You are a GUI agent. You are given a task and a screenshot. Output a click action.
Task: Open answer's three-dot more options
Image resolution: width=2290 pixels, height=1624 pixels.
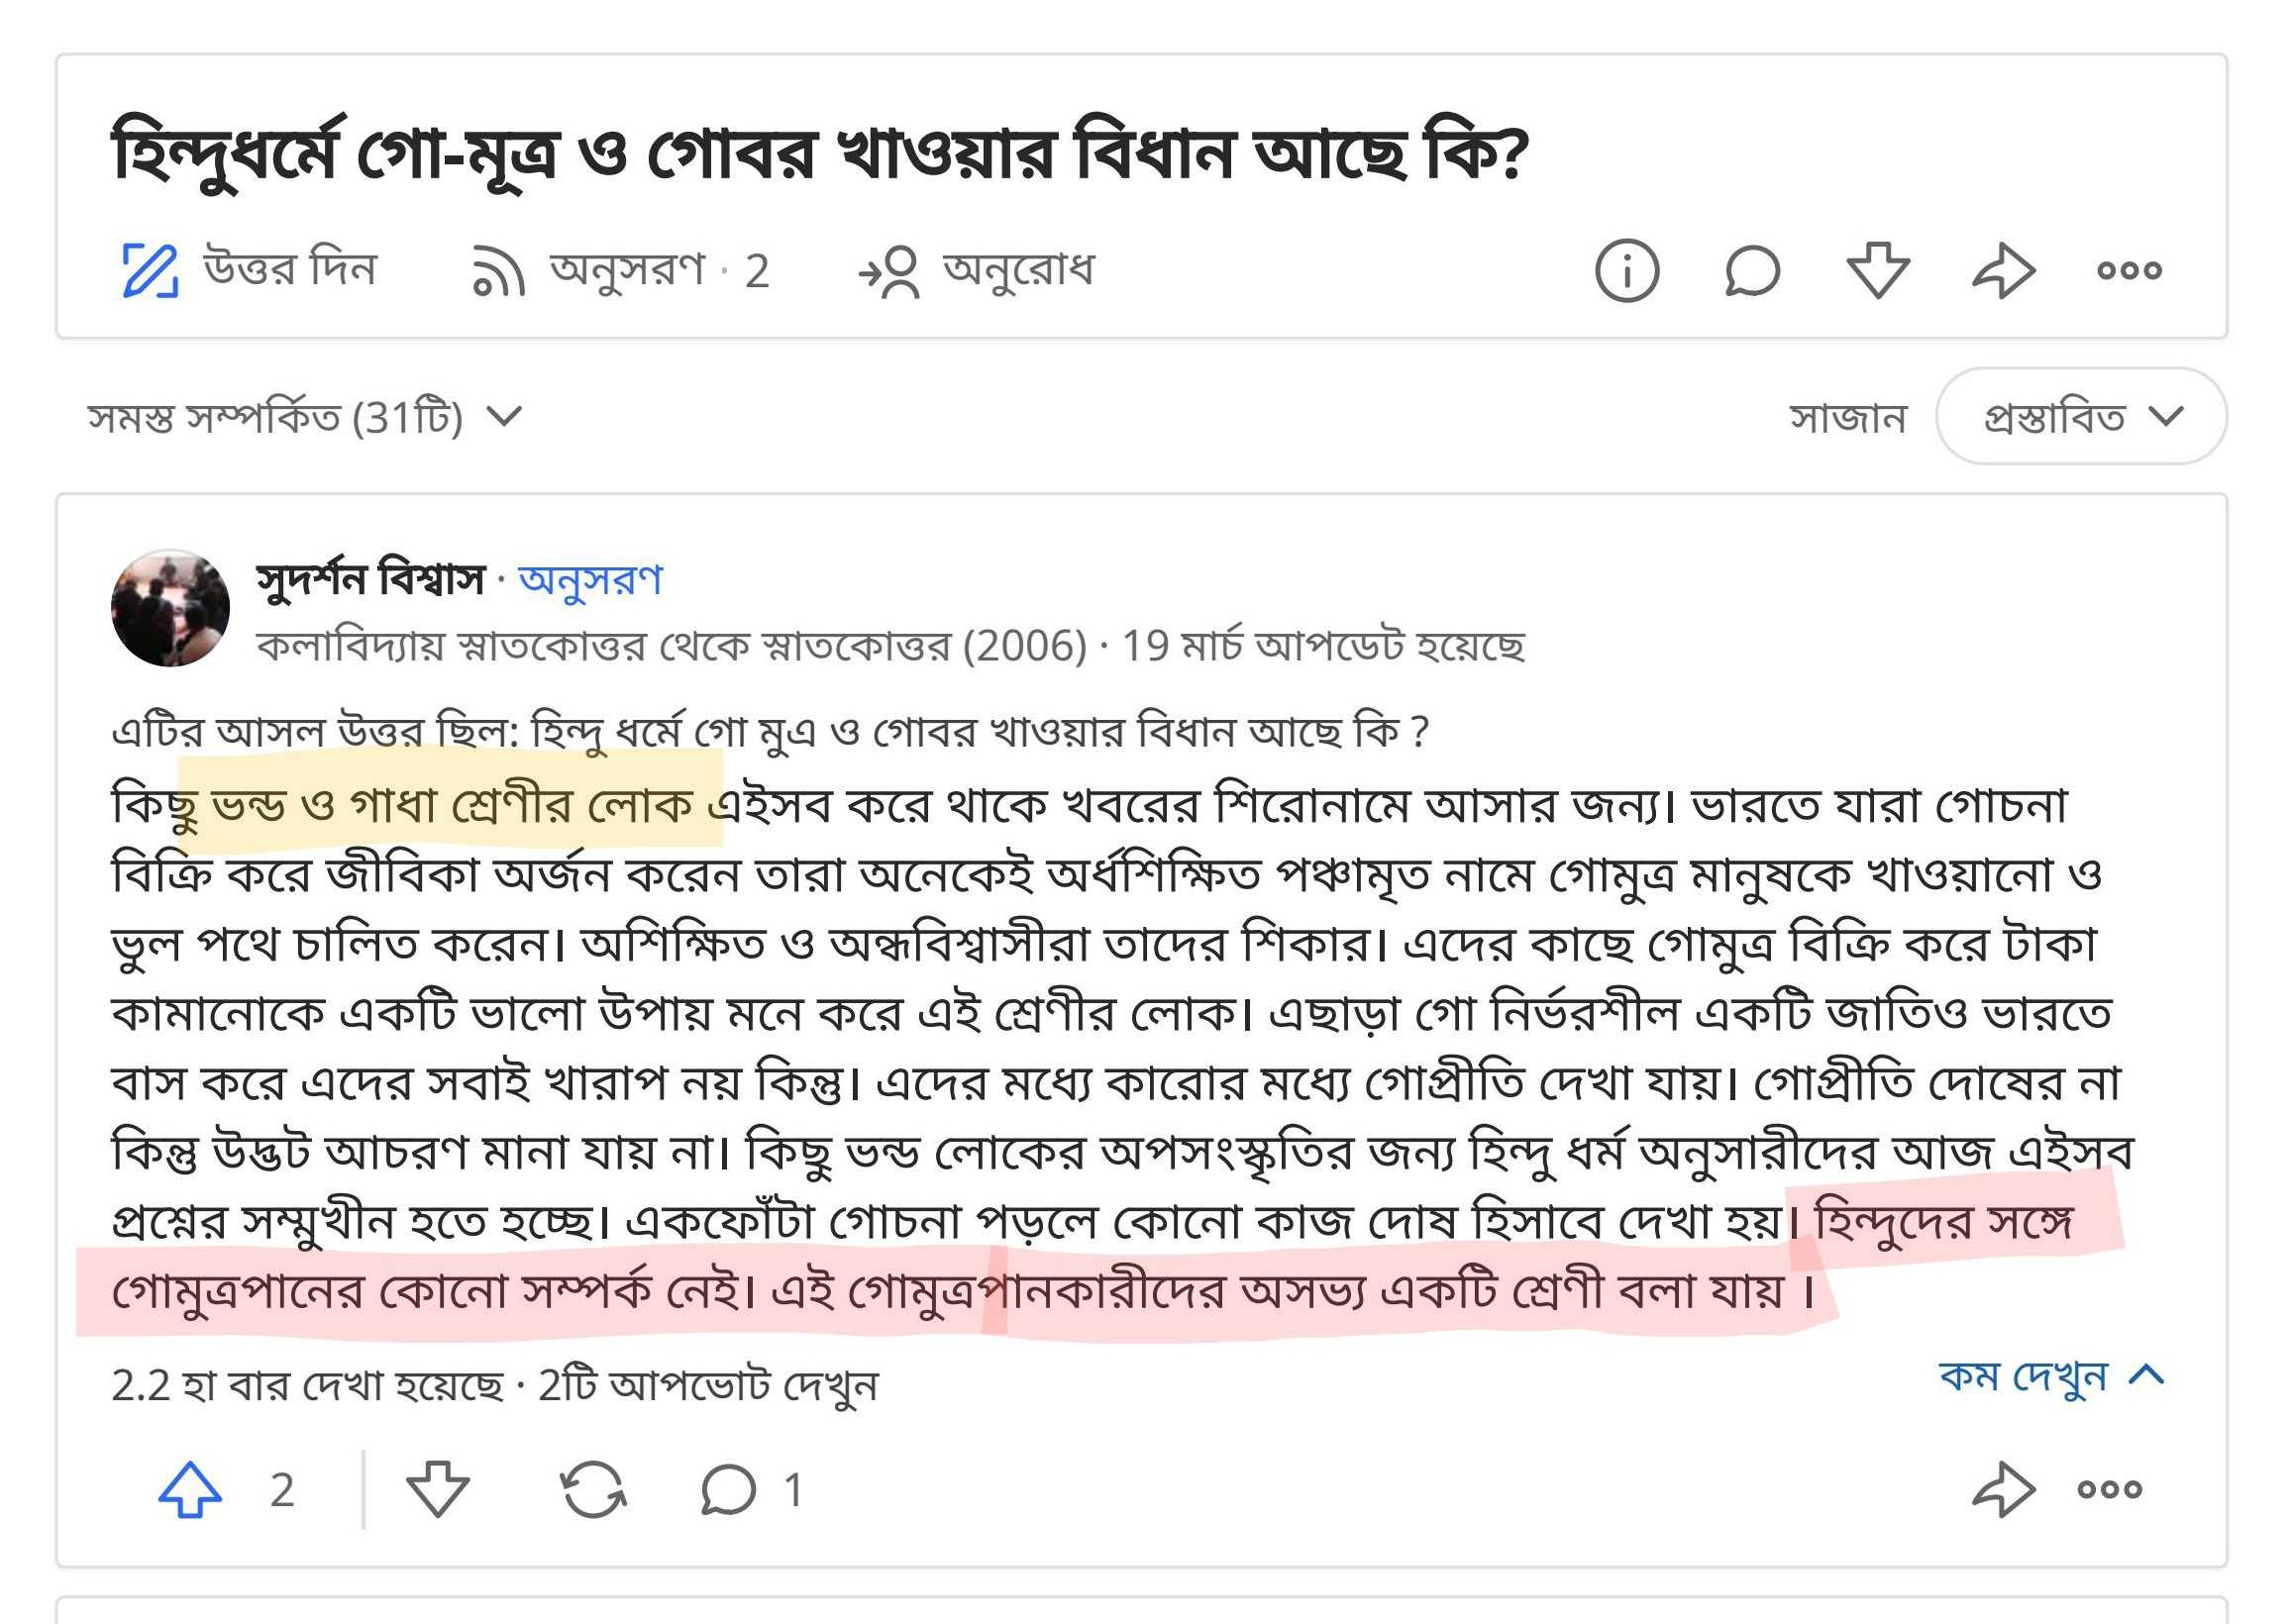pos(2109,1490)
